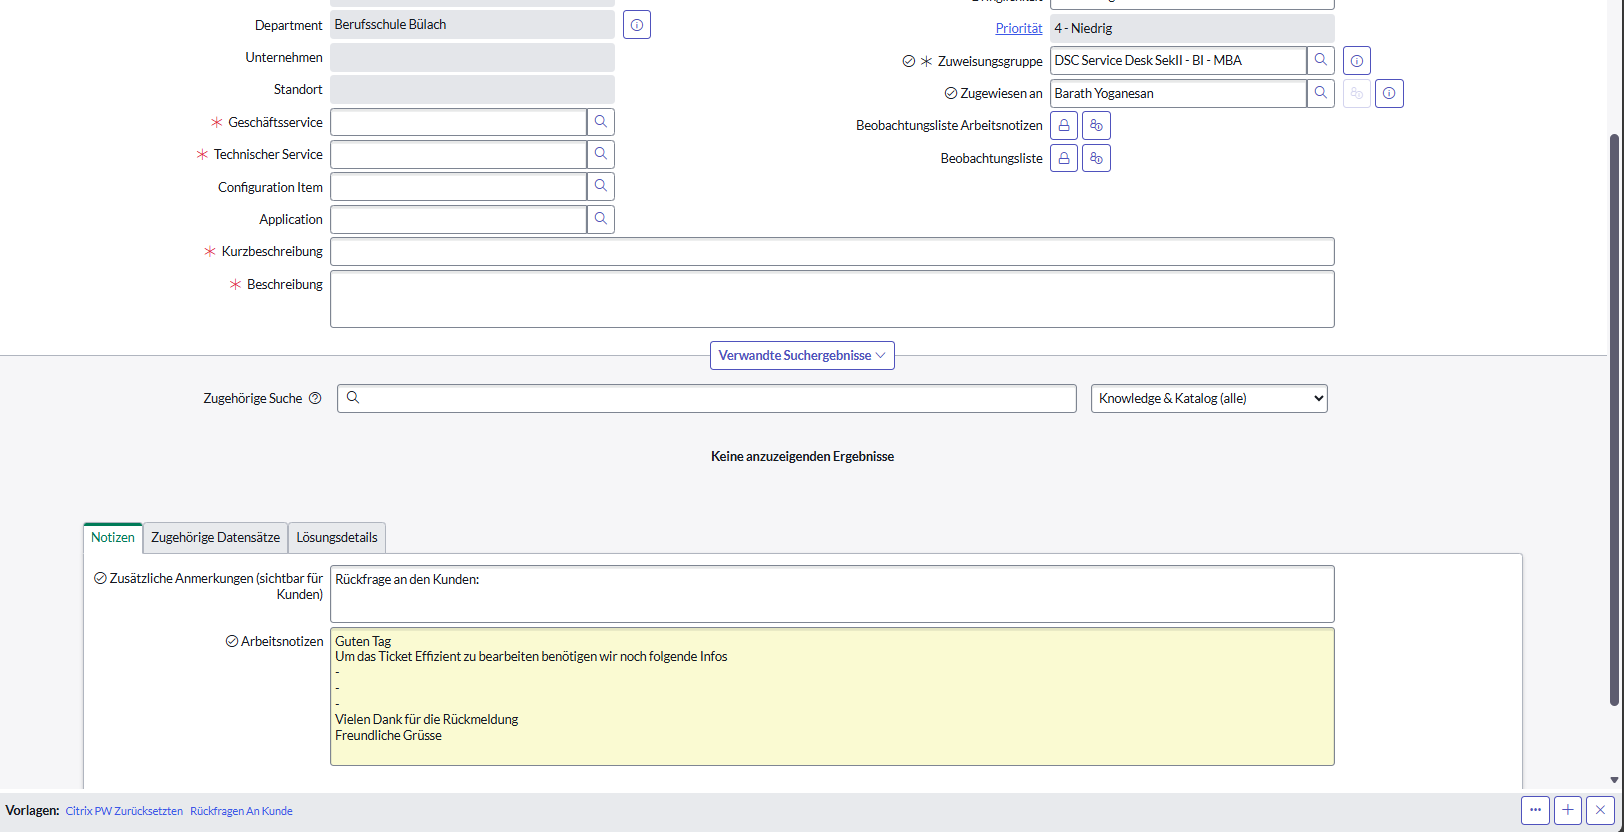
Task: Unlock the Beobachtungsliste field
Action: pos(1064,159)
